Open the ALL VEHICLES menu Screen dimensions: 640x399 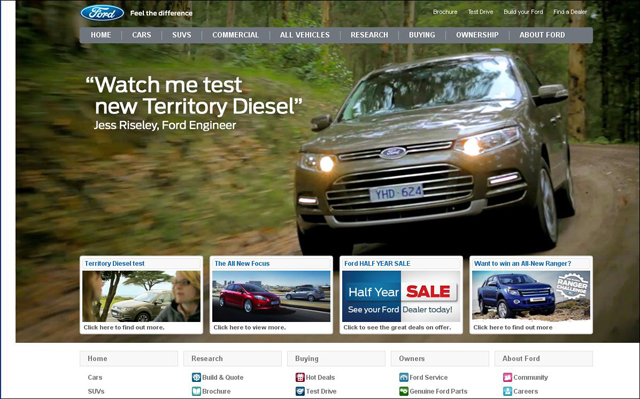[x=305, y=35]
